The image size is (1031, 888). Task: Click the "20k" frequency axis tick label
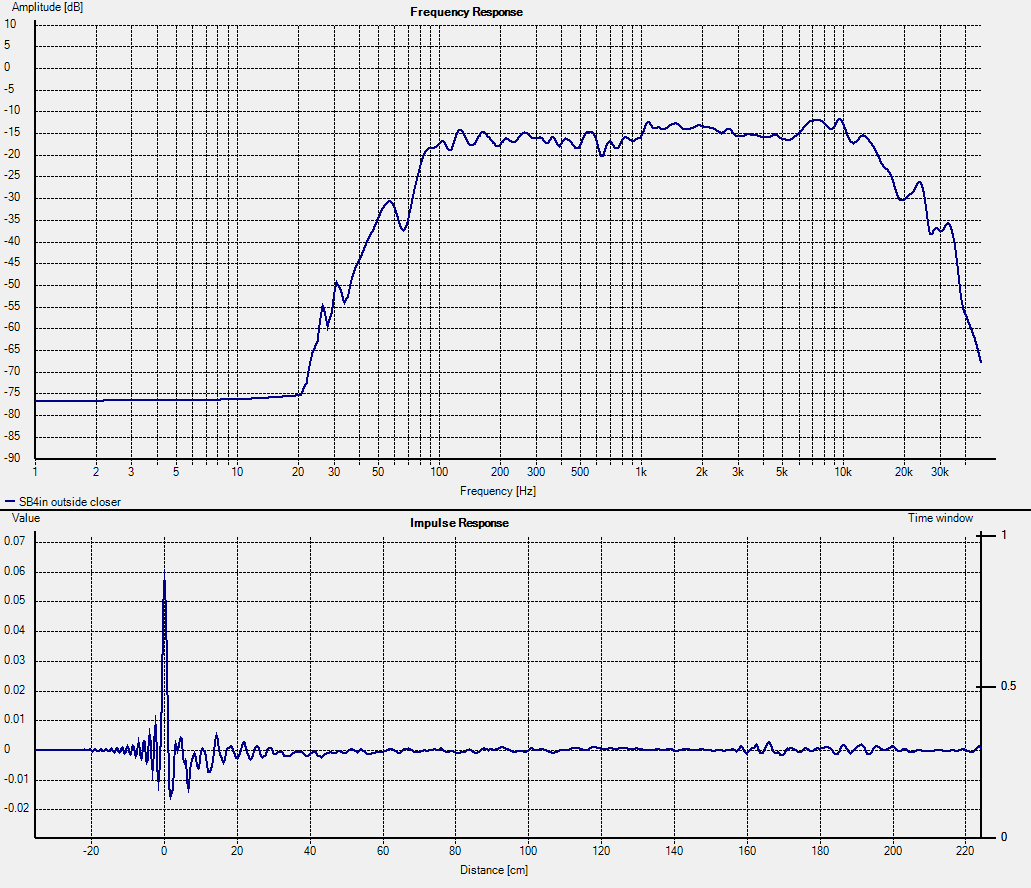pyautogui.click(x=903, y=472)
